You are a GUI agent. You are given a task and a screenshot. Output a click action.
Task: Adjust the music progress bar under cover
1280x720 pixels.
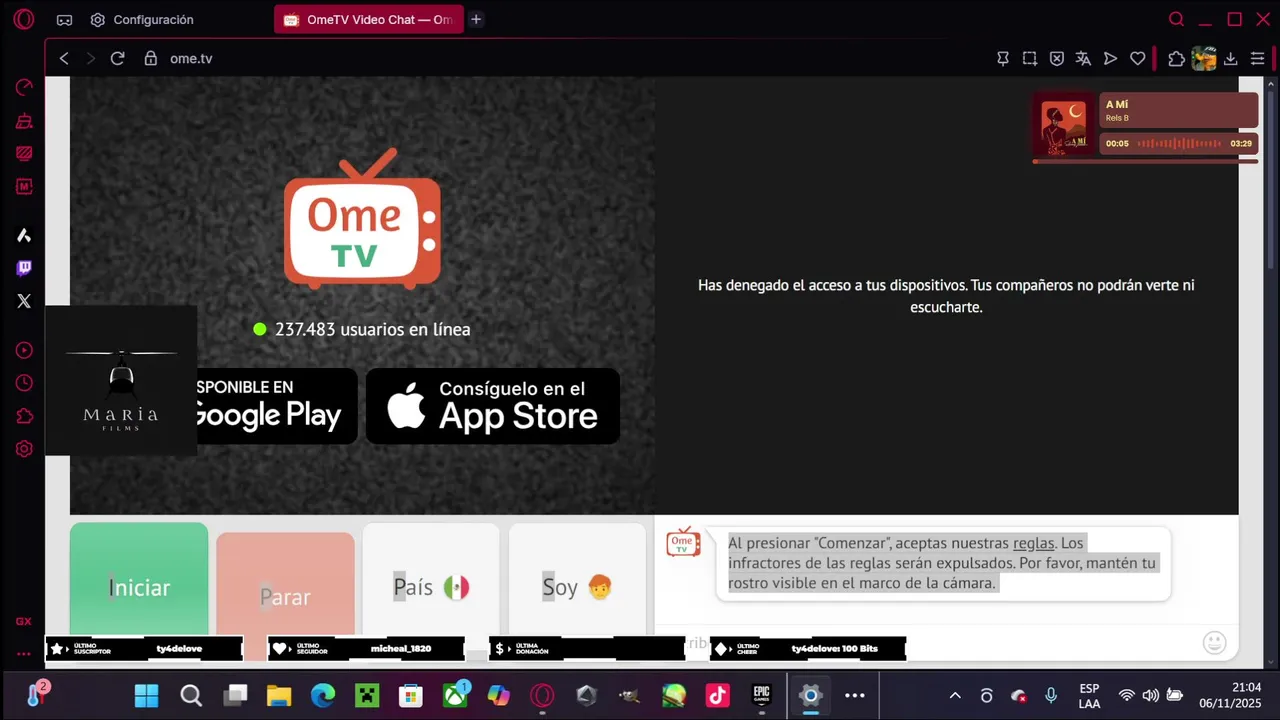[x=1145, y=161]
